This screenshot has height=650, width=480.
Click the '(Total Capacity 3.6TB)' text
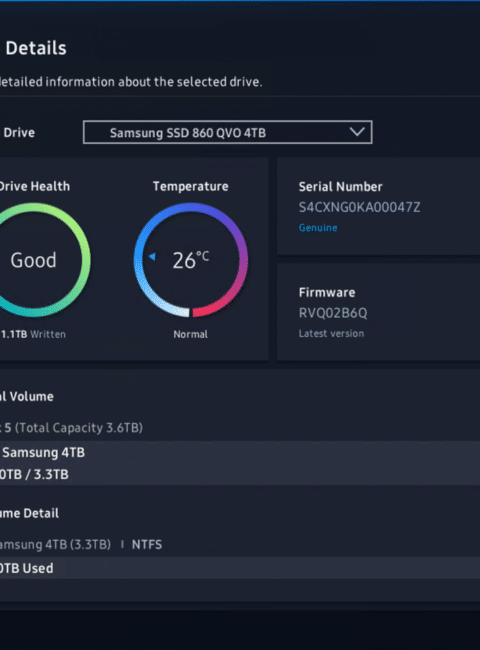[x=79, y=427]
